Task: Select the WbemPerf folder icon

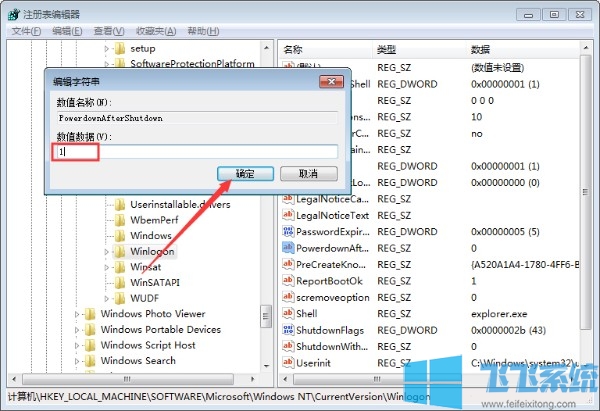Action: (x=120, y=220)
